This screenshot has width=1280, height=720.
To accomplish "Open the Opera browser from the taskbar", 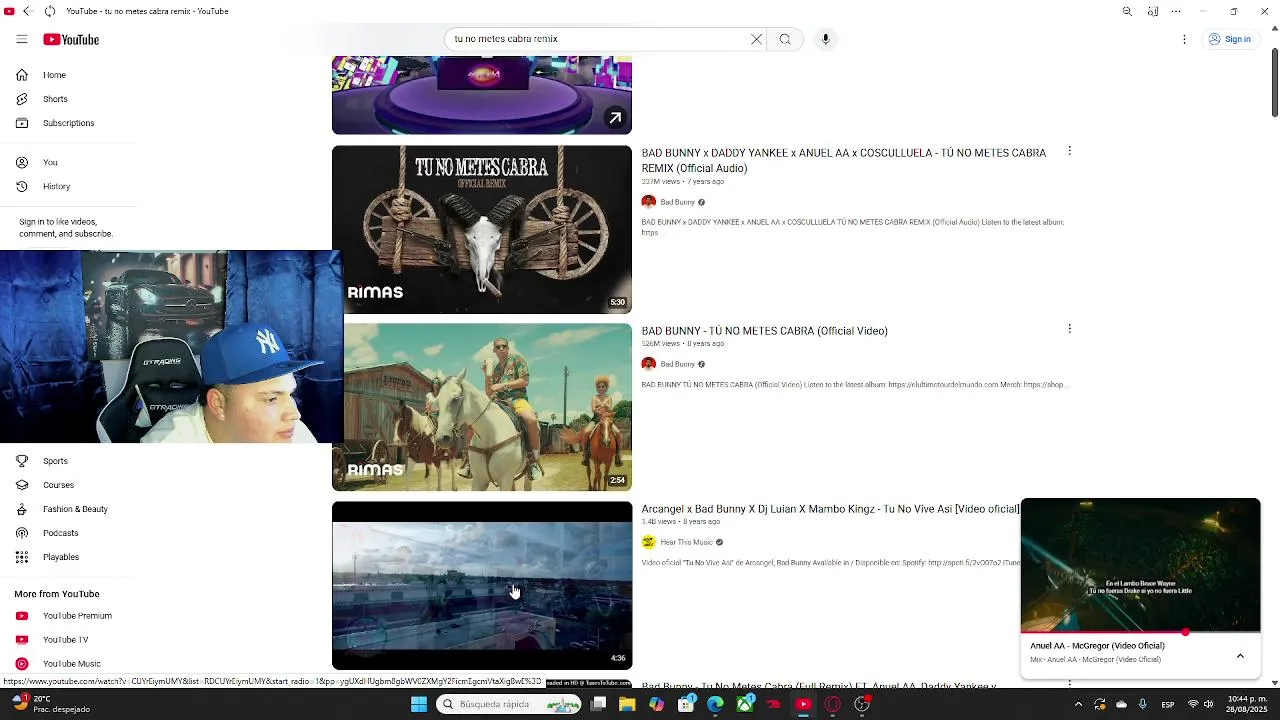I will pyautogui.click(x=832, y=705).
